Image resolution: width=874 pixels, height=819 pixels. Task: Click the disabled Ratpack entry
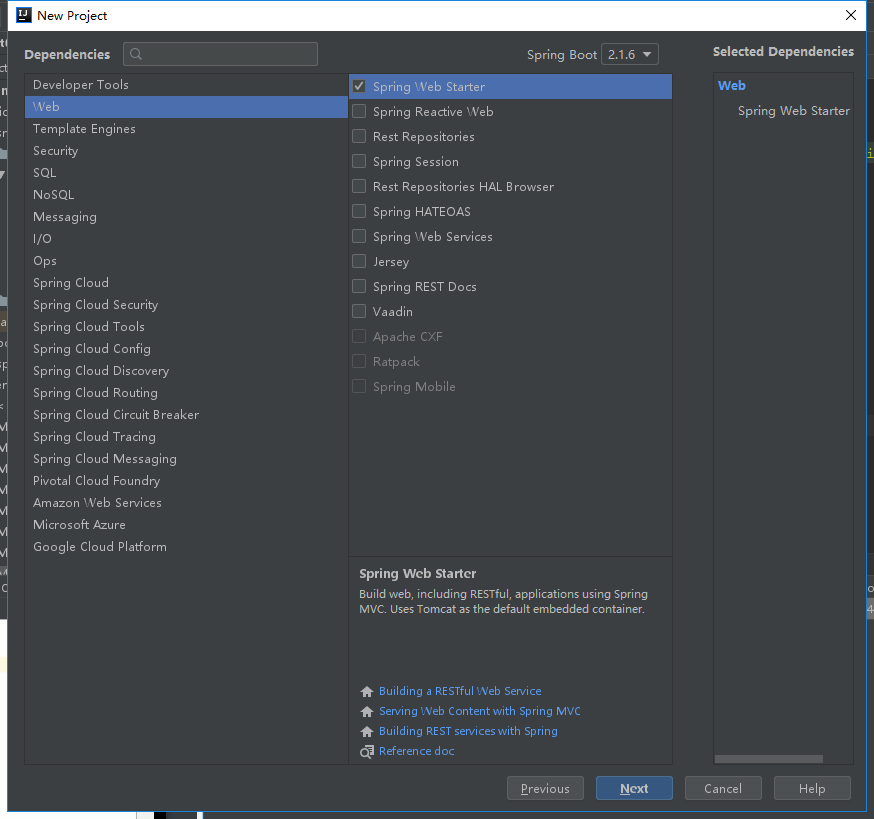[510, 362]
